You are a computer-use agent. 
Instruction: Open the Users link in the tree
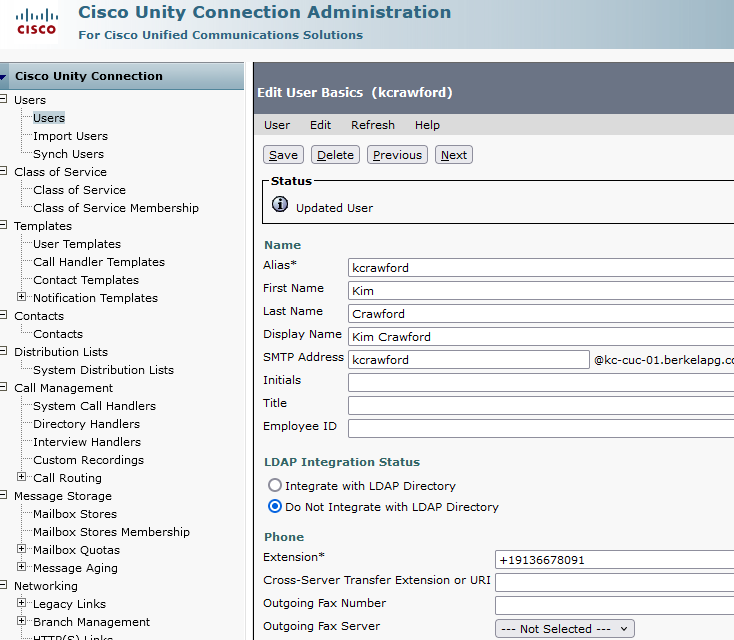49,118
